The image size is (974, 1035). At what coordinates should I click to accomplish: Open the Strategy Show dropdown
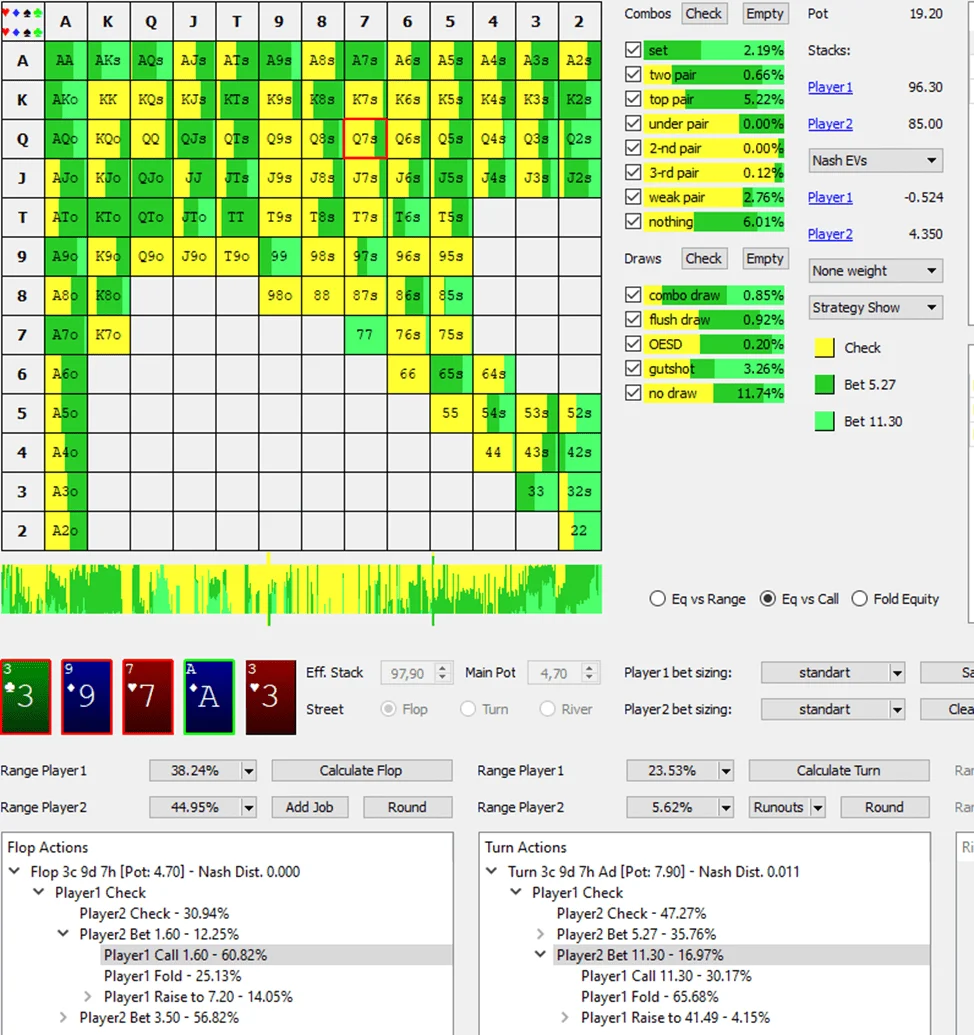875,308
